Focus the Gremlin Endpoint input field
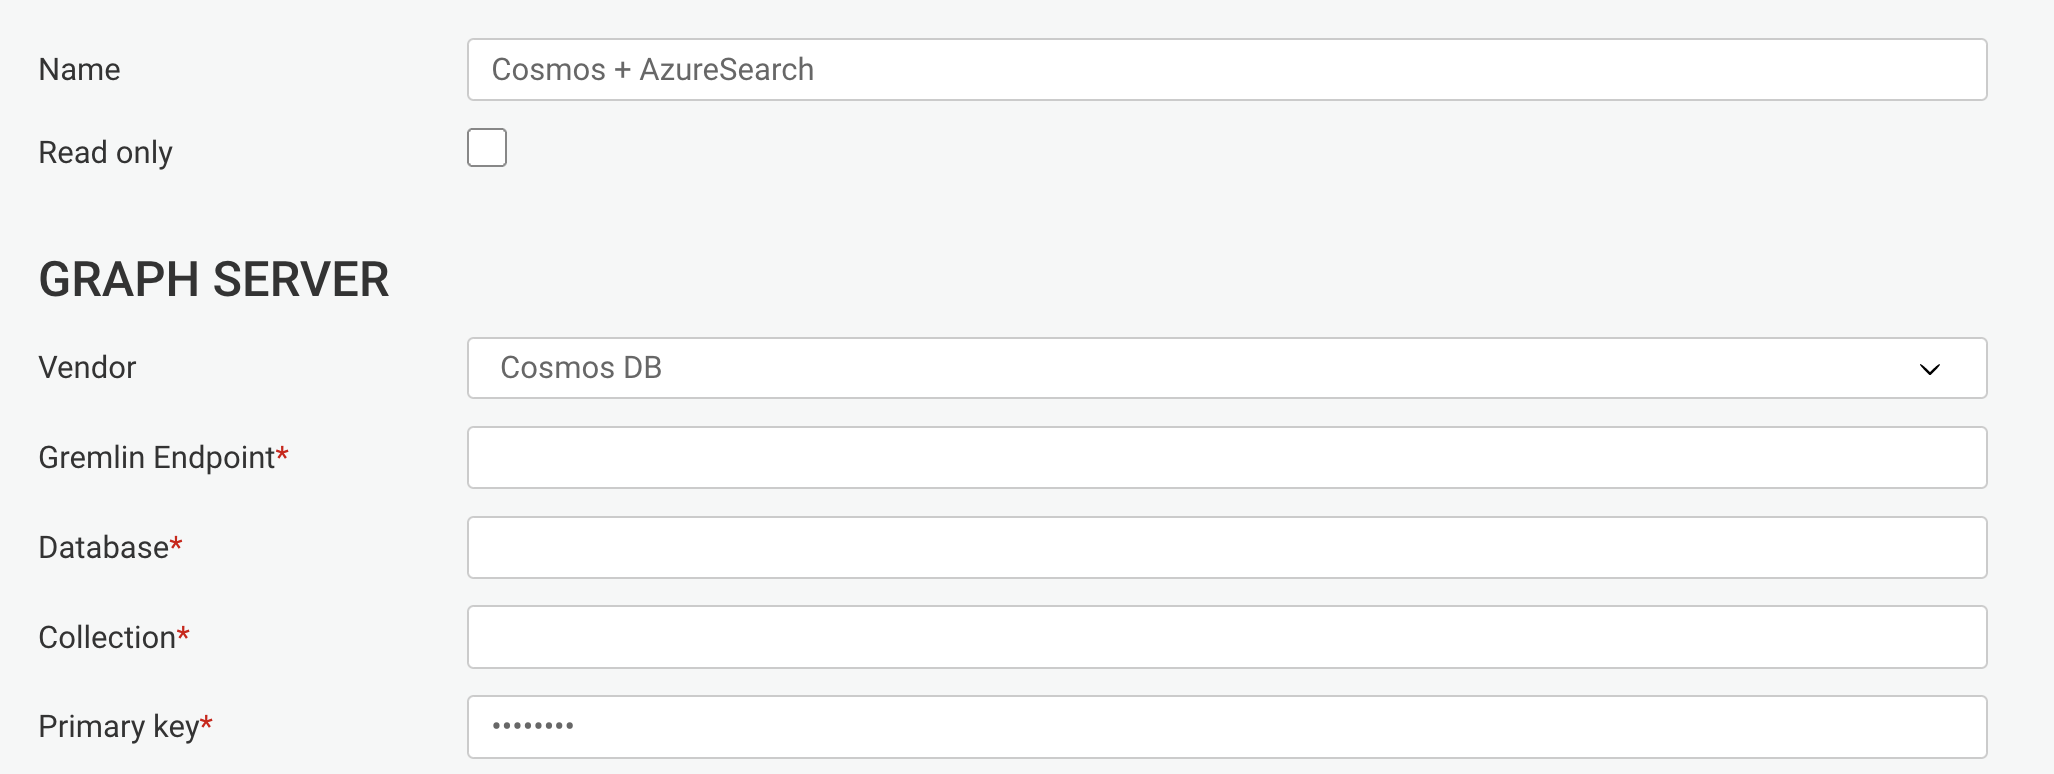 [1227, 458]
